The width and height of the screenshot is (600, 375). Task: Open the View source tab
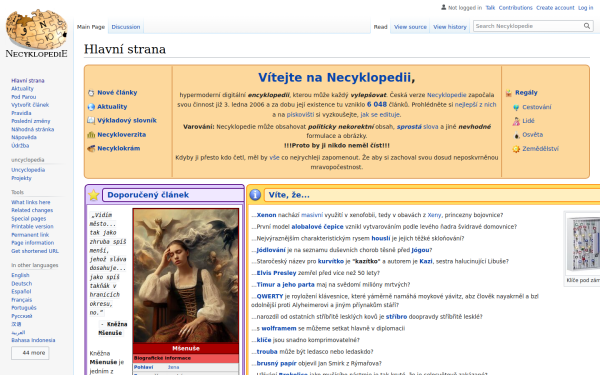pos(410,27)
